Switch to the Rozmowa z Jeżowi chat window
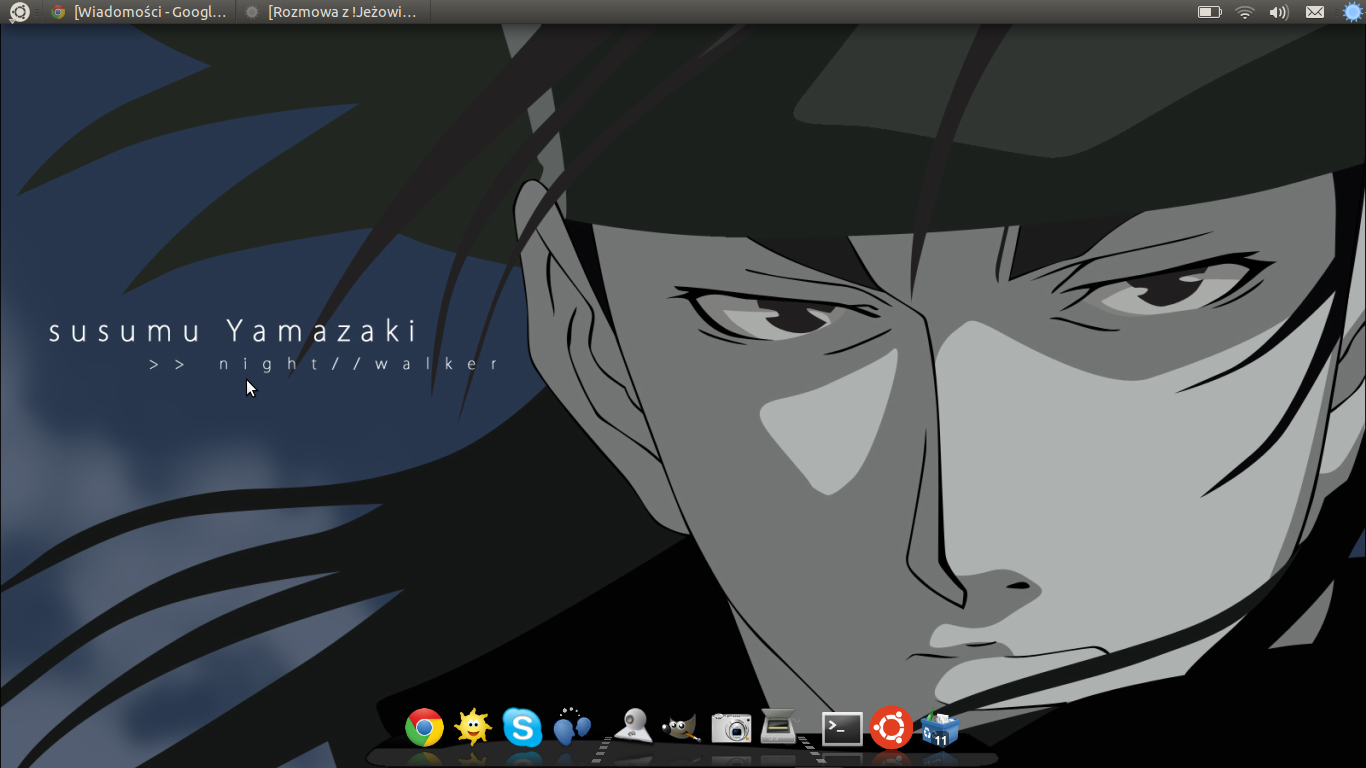This screenshot has width=1366, height=768. coord(333,12)
